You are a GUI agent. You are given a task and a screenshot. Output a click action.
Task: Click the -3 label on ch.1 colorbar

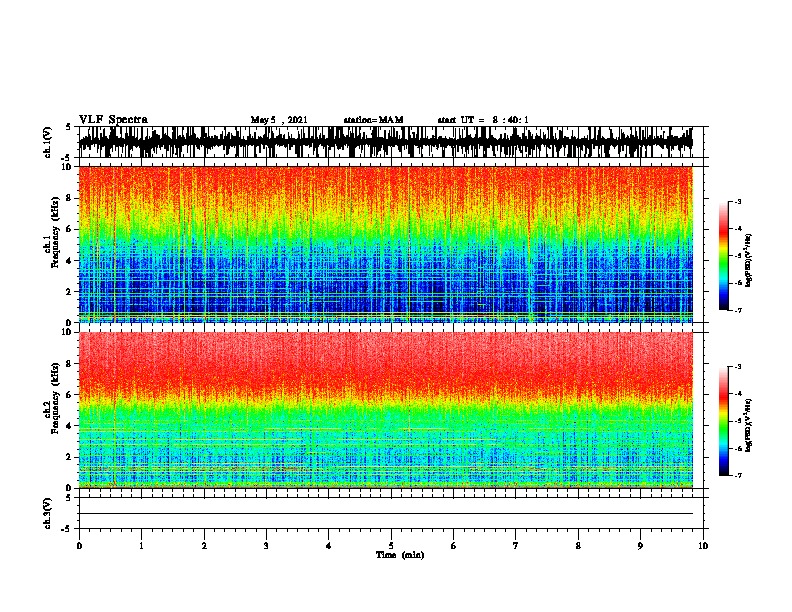(737, 202)
